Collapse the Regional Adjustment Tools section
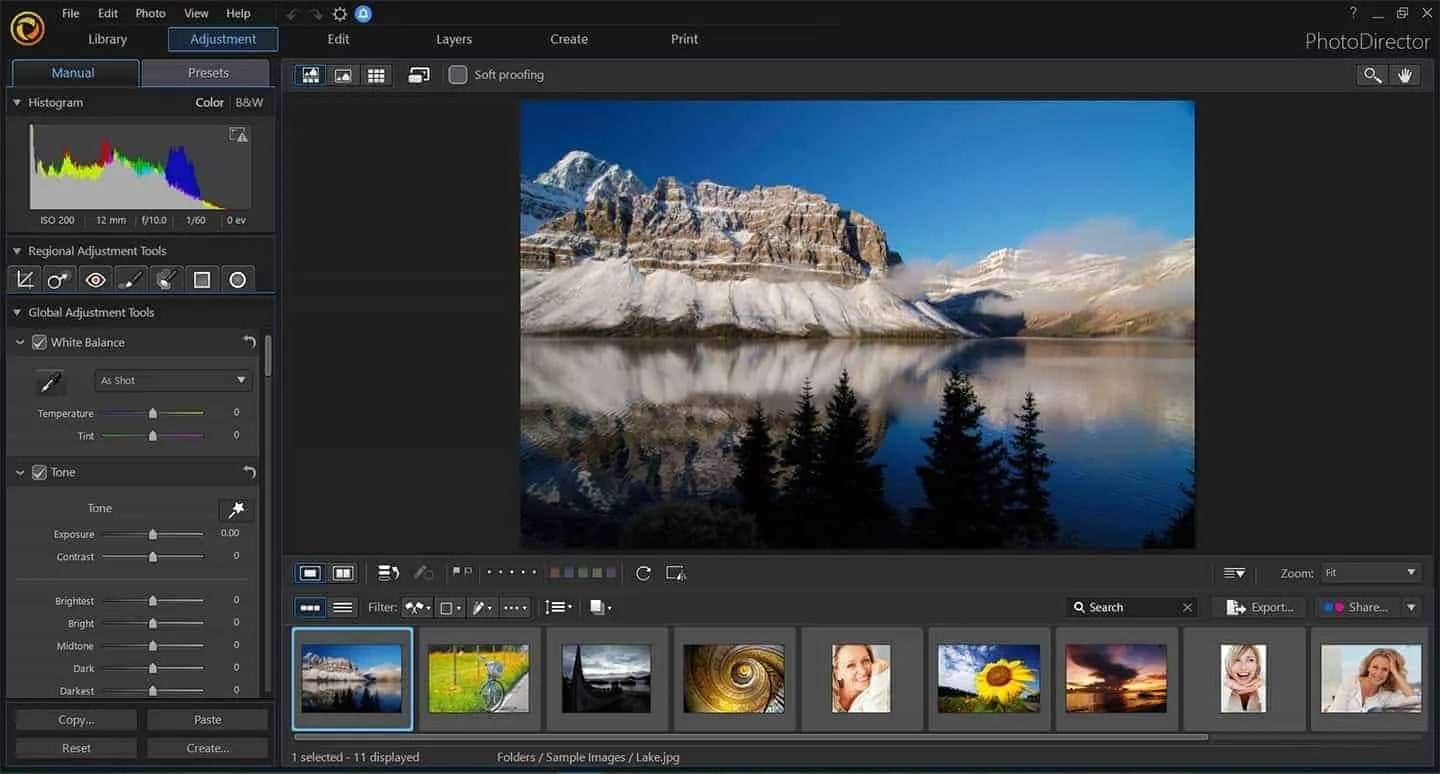This screenshot has width=1440, height=774. [x=17, y=251]
